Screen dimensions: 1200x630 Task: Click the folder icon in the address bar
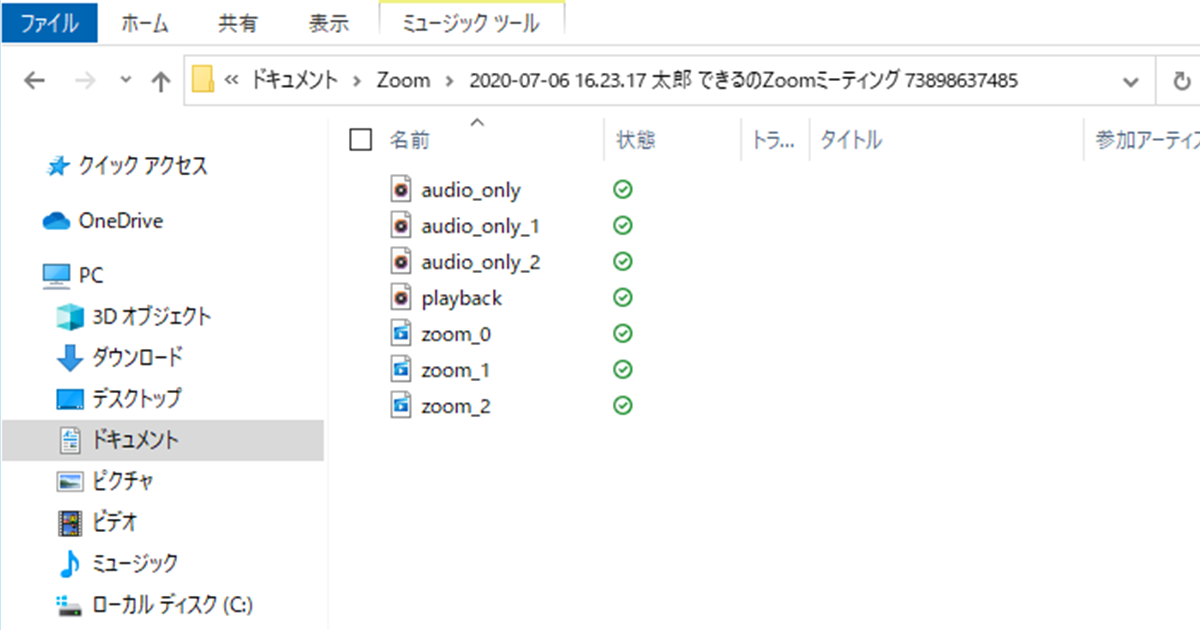(x=203, y=81)
